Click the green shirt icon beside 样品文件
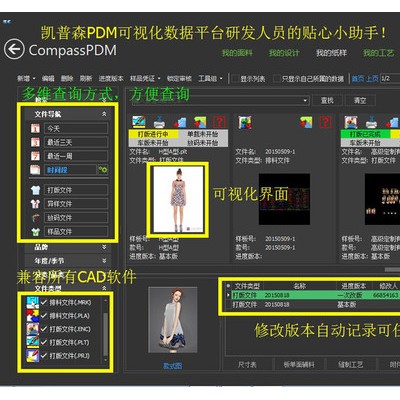Image resolution: width=400 pixels, height=400 pixels. pyautogui.click(x=35, y=232)
